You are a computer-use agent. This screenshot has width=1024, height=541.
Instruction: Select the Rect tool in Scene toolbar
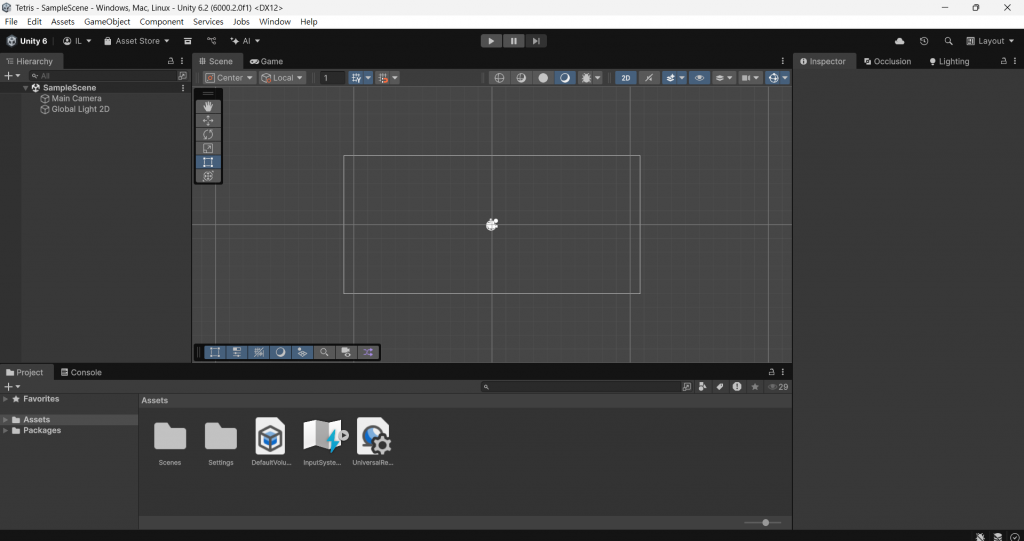tap(208, 162)
